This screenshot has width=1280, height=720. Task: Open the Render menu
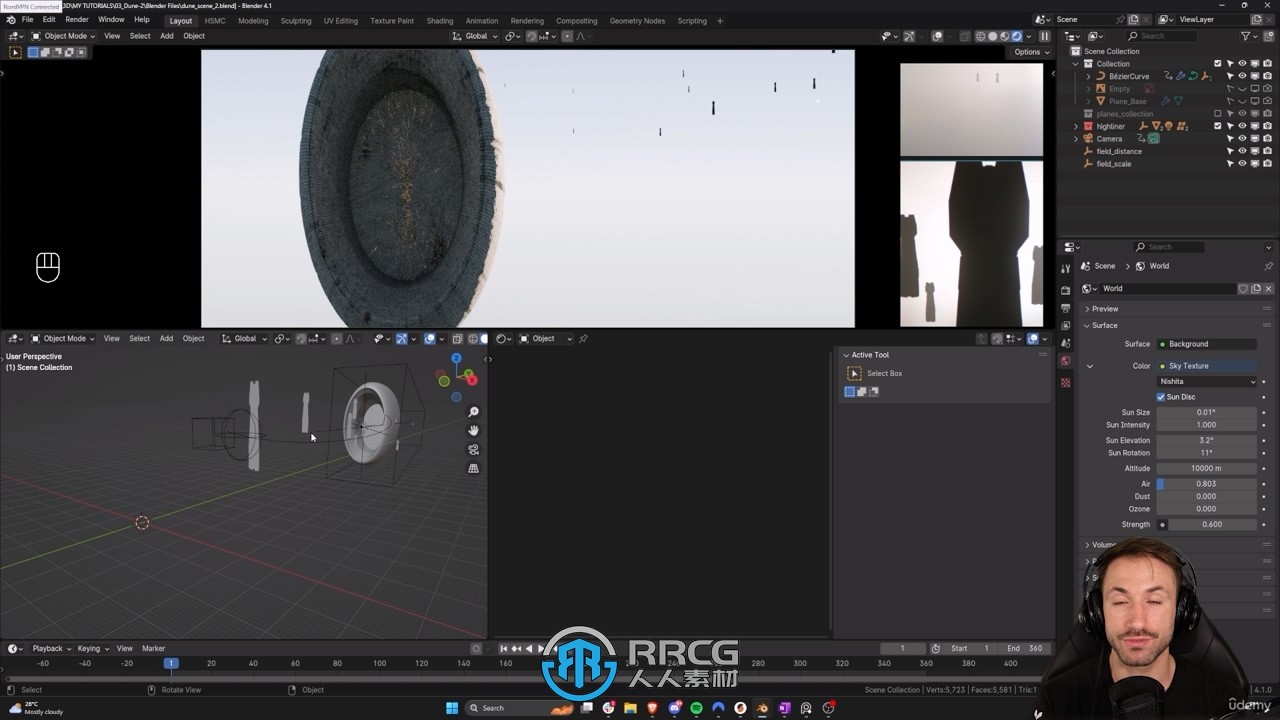77,20
